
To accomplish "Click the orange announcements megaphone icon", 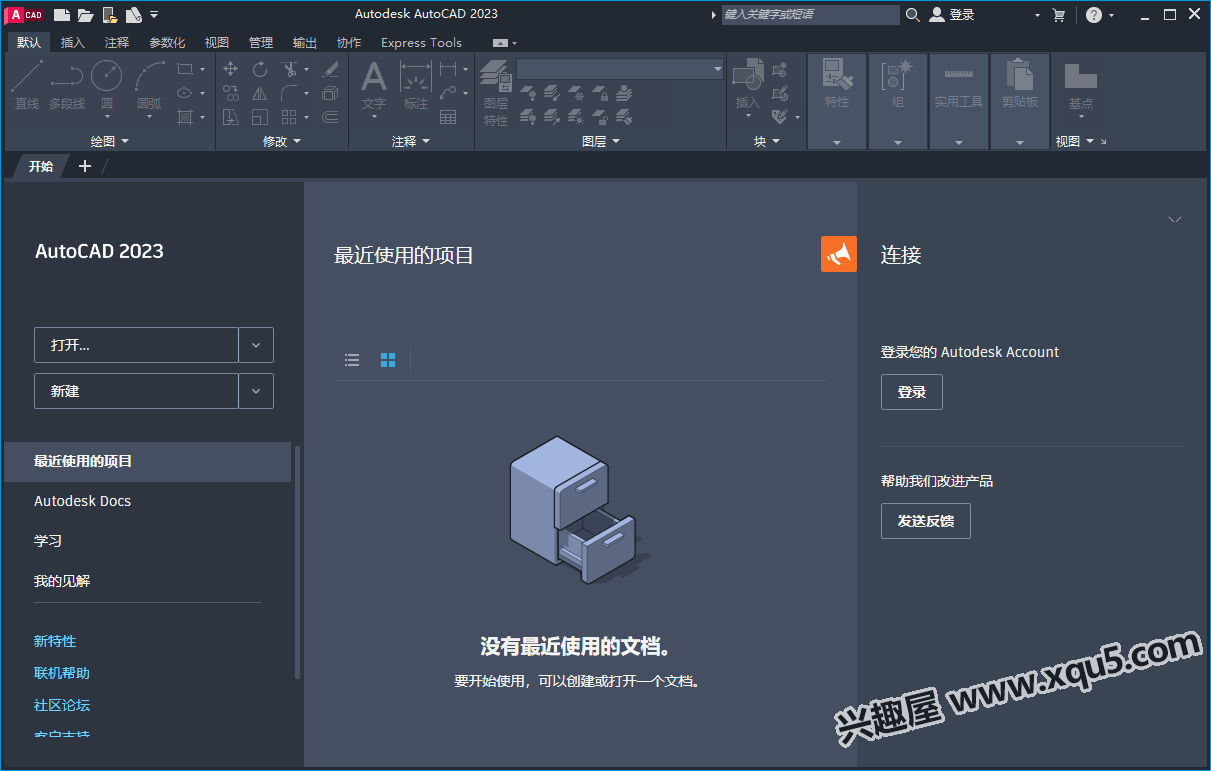I will 839,254.
